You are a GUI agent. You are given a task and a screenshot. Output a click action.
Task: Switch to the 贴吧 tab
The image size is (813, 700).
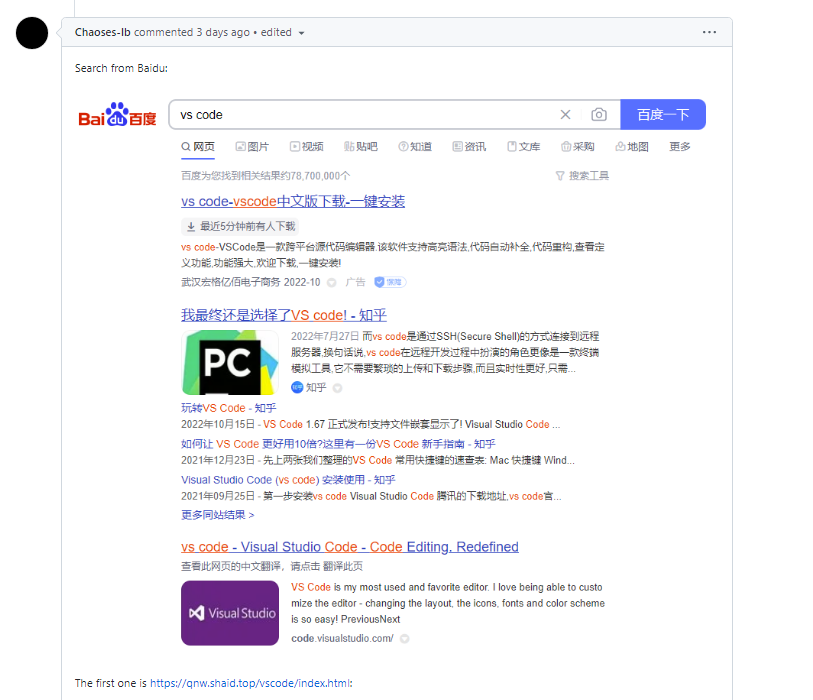(361, 147)
